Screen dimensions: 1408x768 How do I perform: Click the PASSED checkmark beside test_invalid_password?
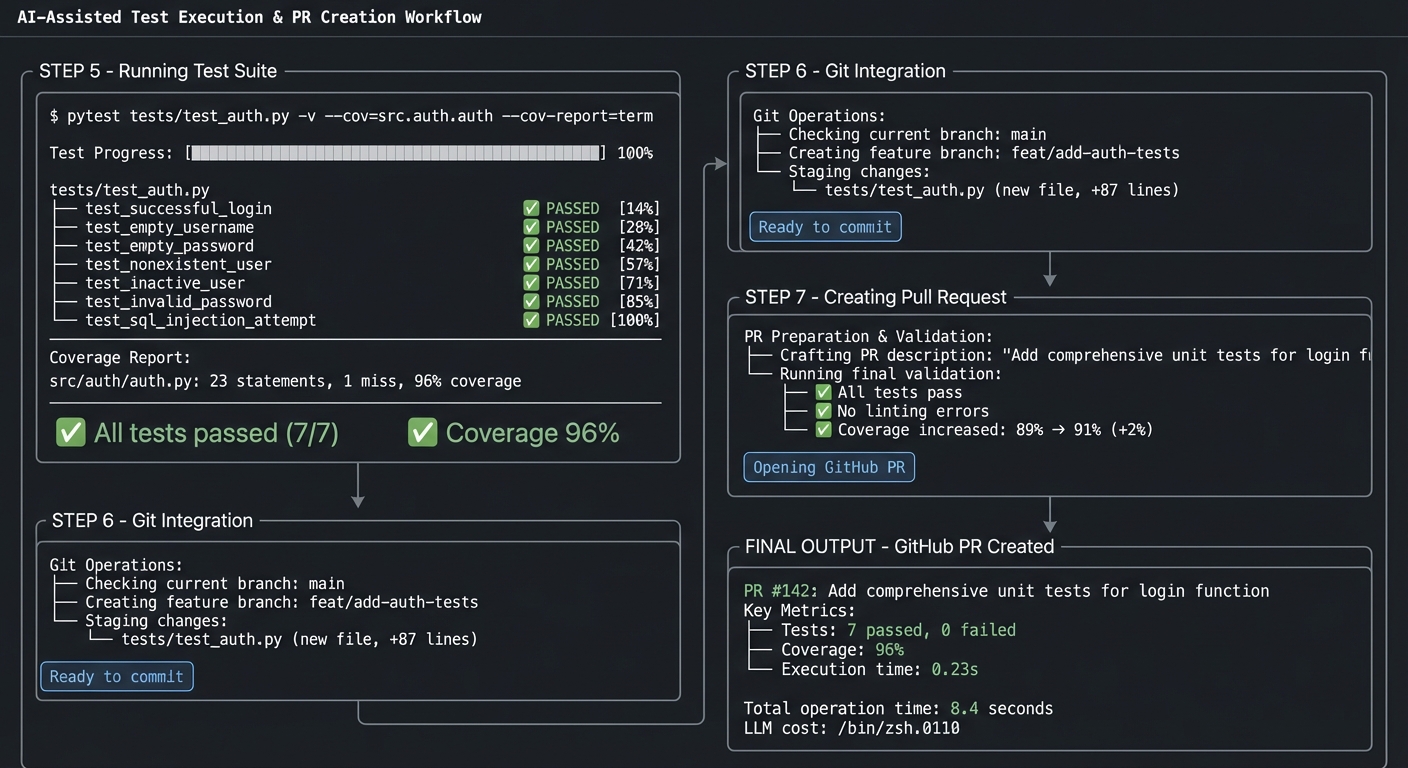point(530,301)
